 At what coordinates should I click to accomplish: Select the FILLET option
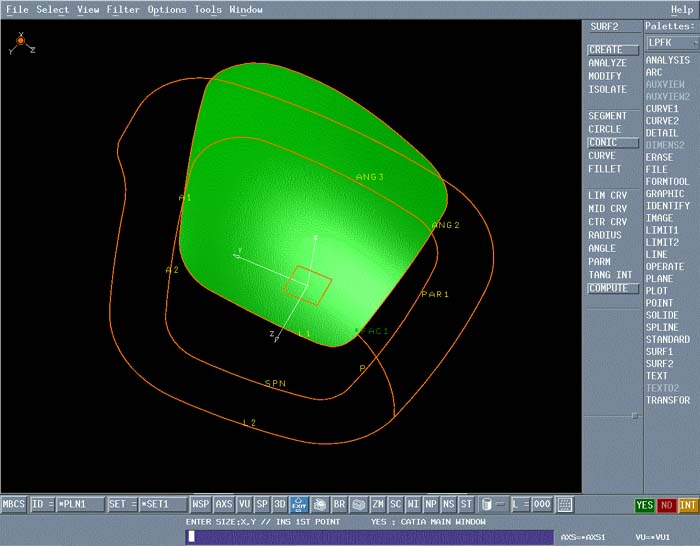coord(605,169)
